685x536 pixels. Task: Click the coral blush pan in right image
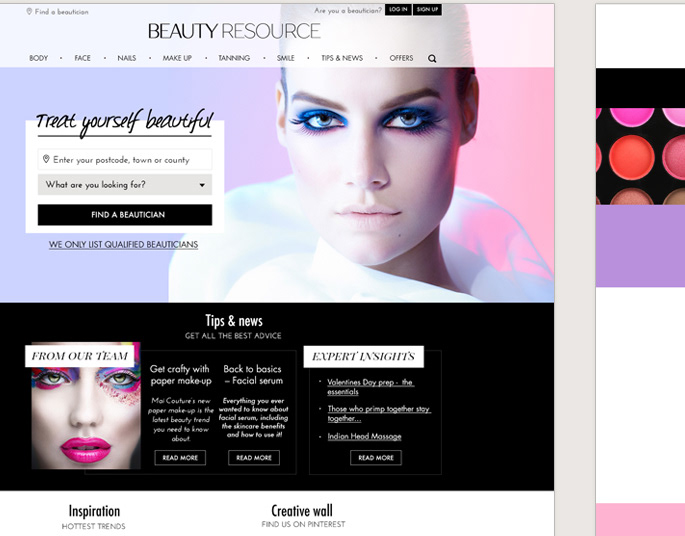pos(631,157)
